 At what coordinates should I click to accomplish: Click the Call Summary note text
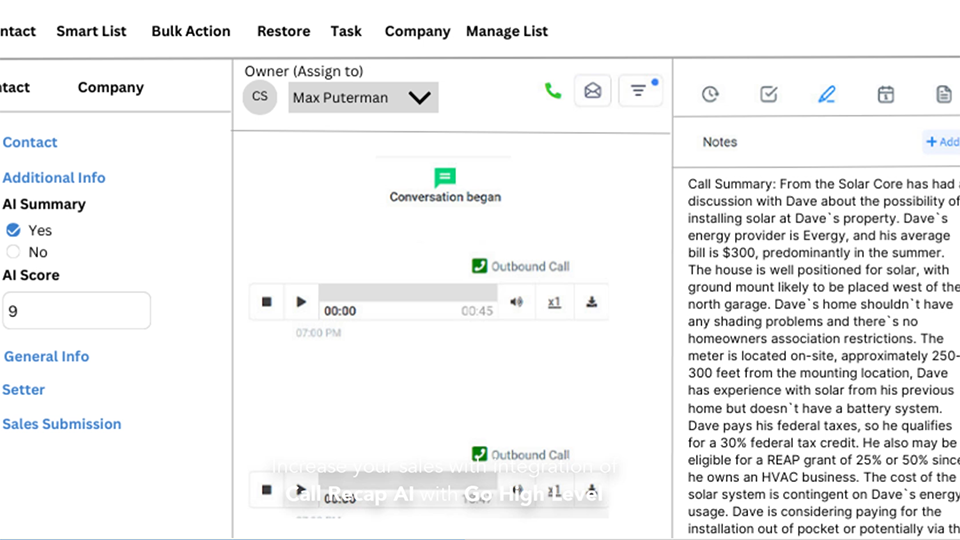(x=823, y=355)
